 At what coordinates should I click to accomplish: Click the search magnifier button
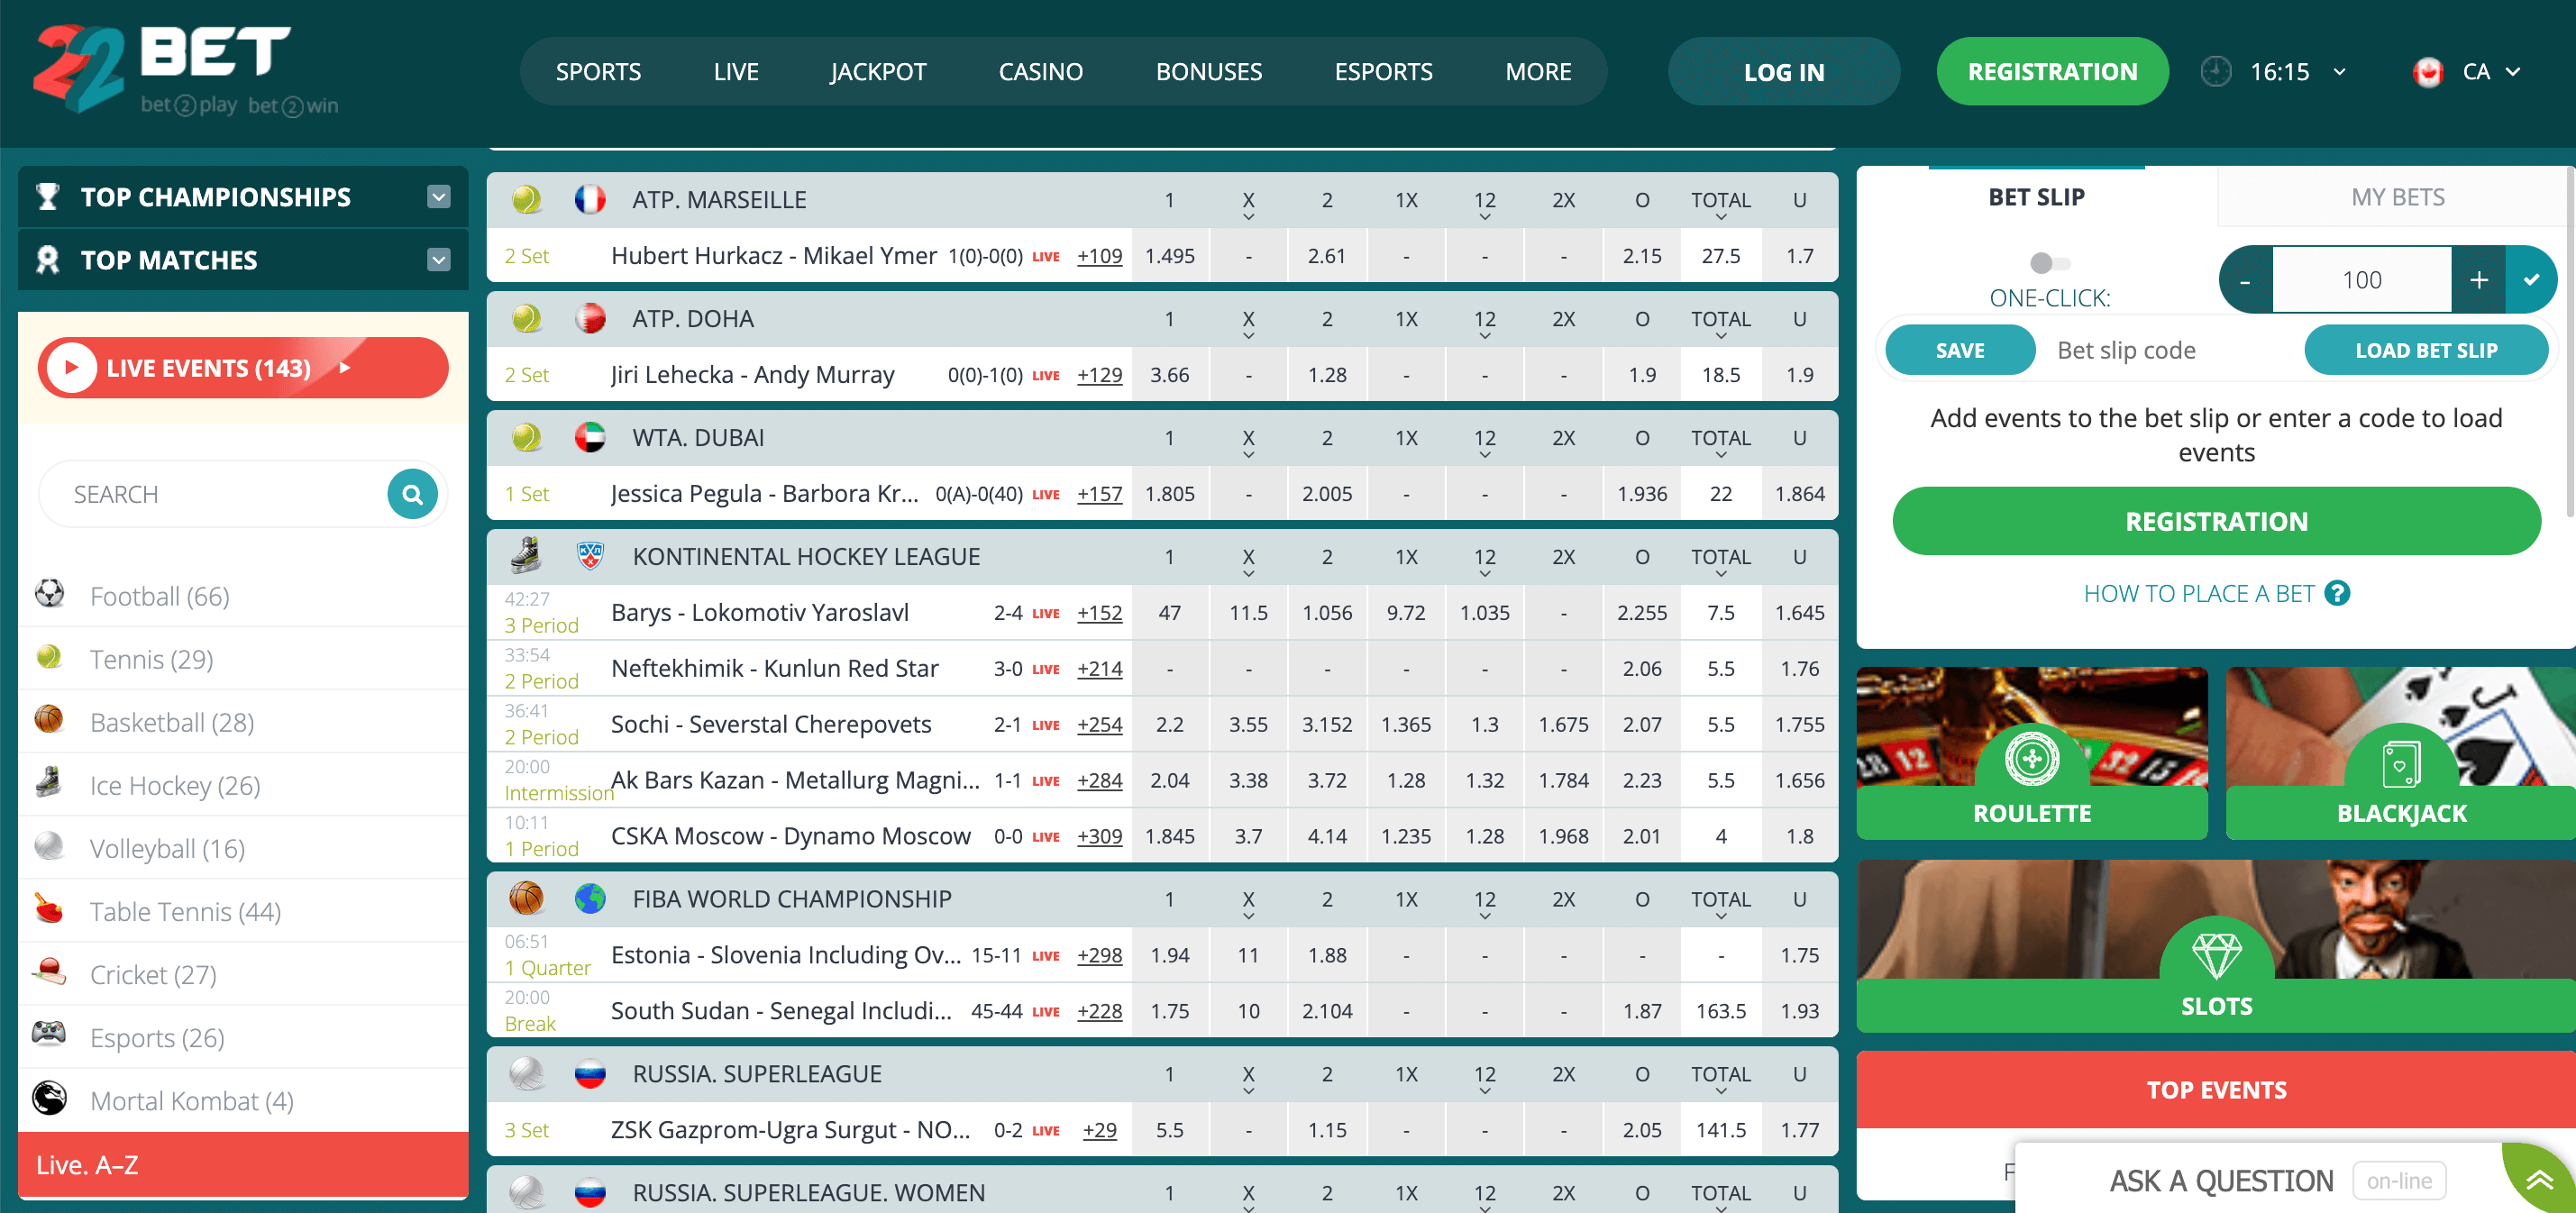412,494
